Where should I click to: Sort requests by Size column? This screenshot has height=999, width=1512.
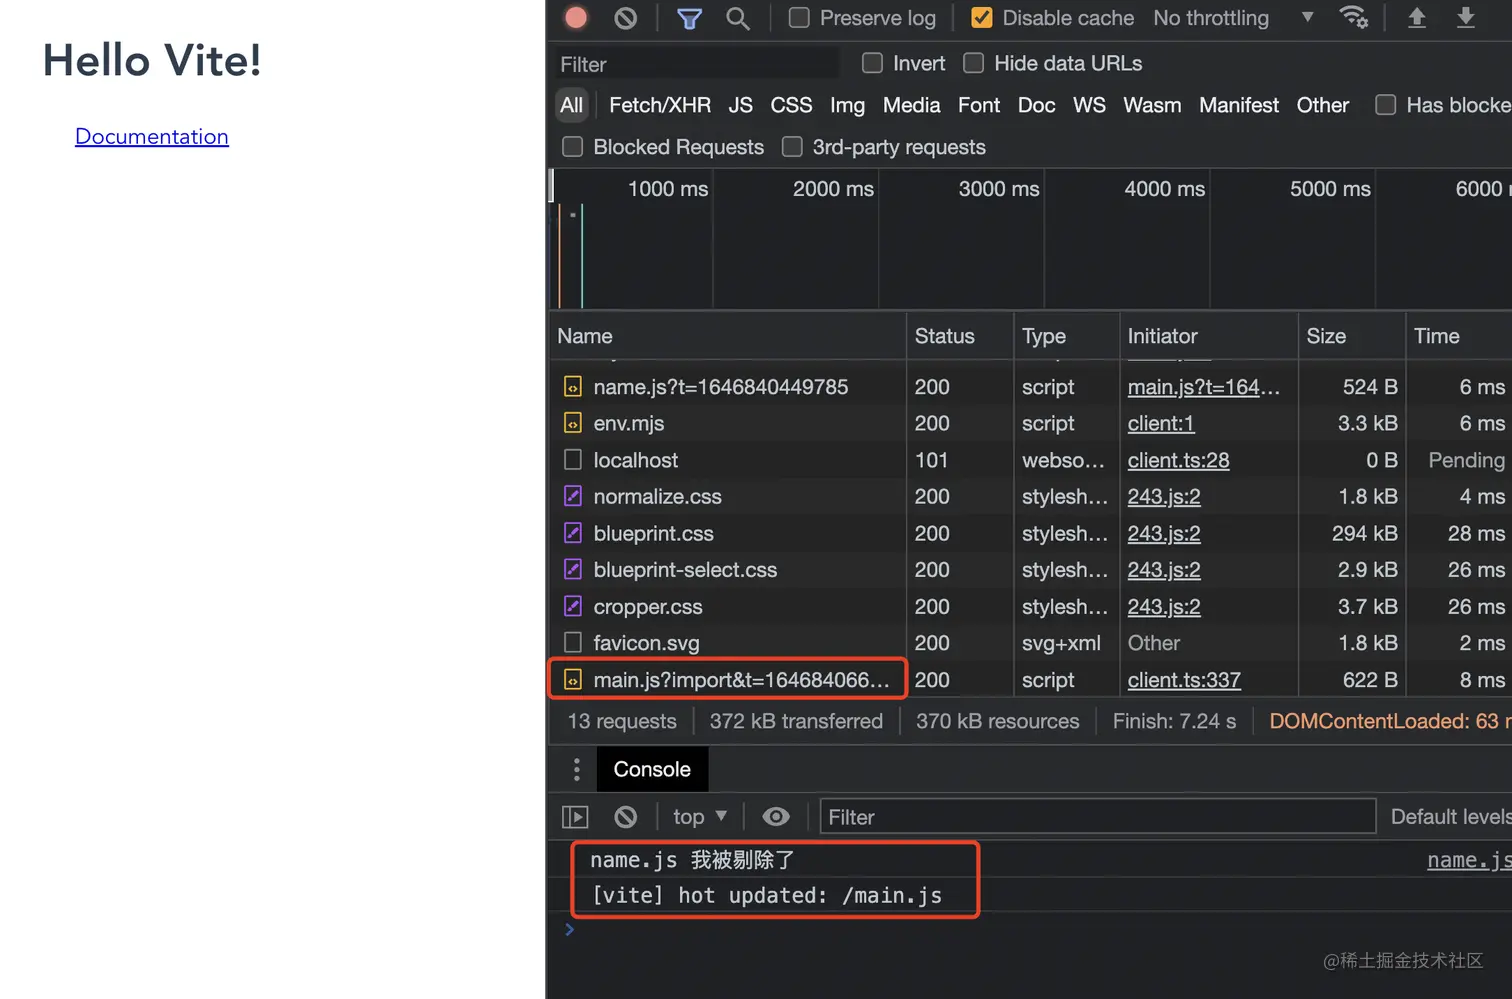point(1351,336)
